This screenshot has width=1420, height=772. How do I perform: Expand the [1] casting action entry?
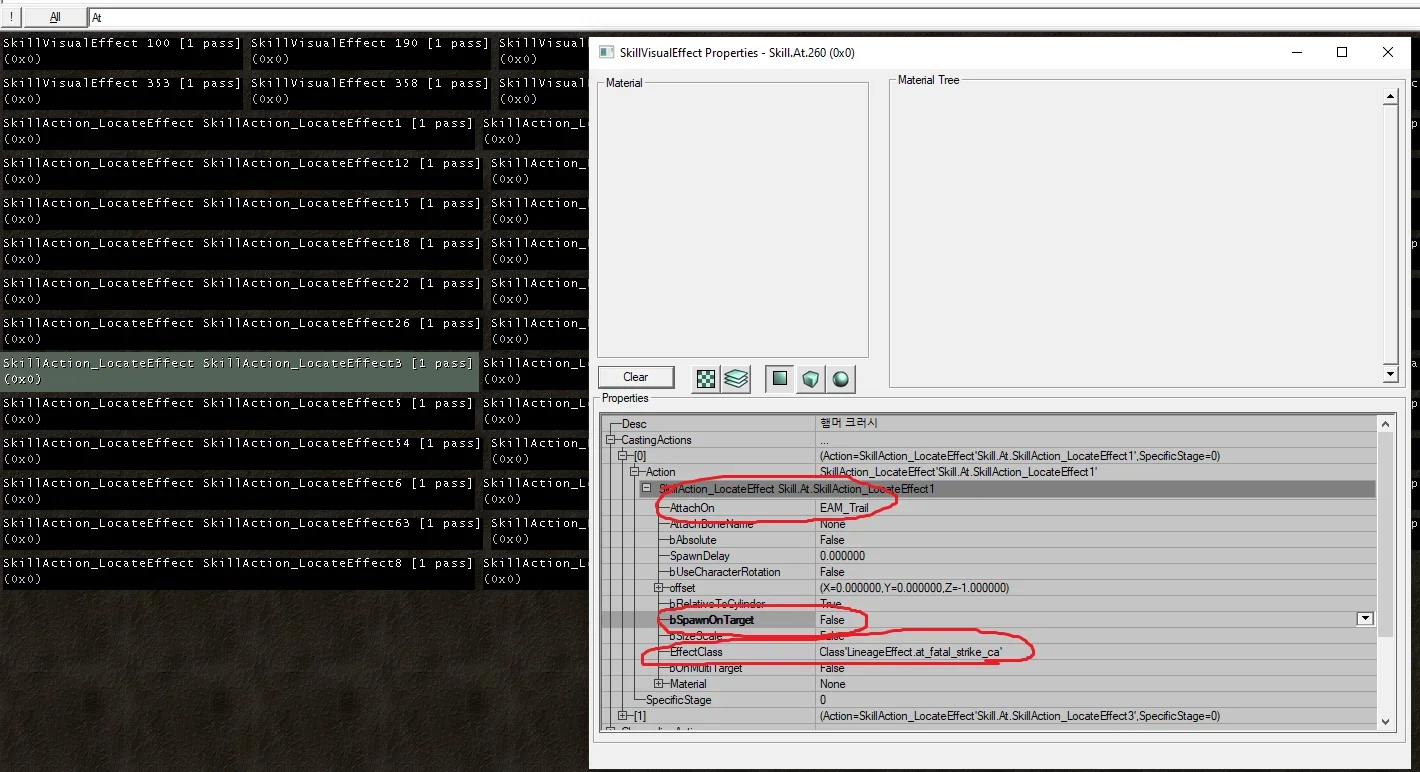point(623,716)
